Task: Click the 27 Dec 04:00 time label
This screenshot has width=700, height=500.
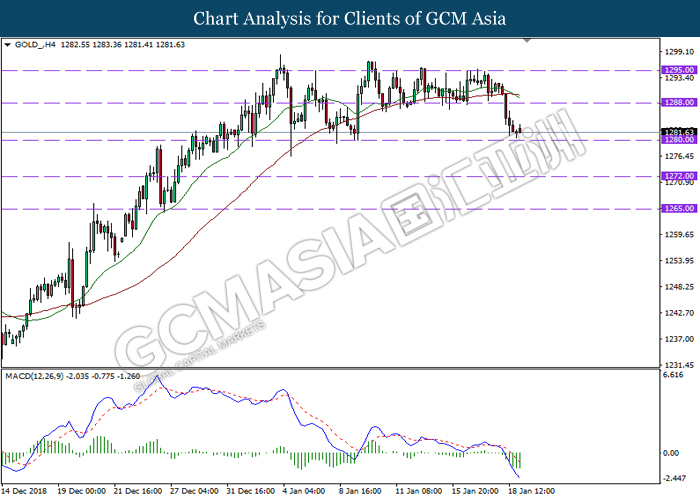Action: [194, 491]
